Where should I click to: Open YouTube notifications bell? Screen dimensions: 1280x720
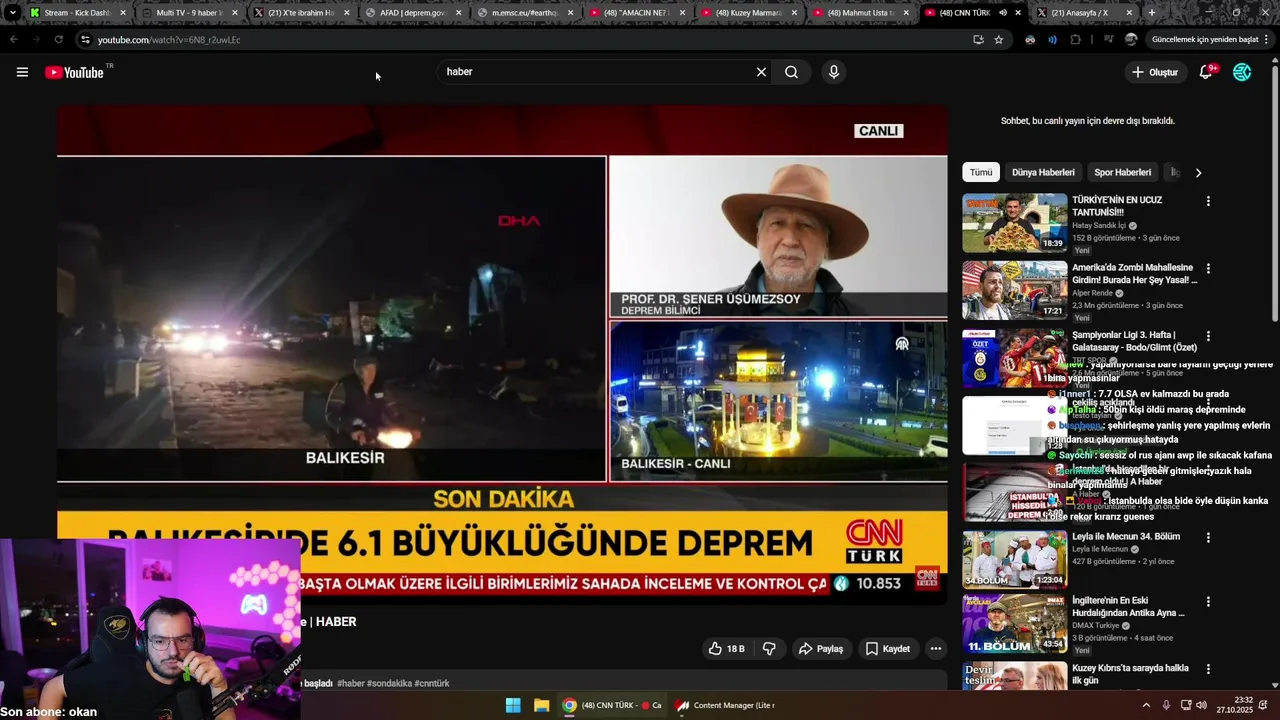coord(1206,72)
